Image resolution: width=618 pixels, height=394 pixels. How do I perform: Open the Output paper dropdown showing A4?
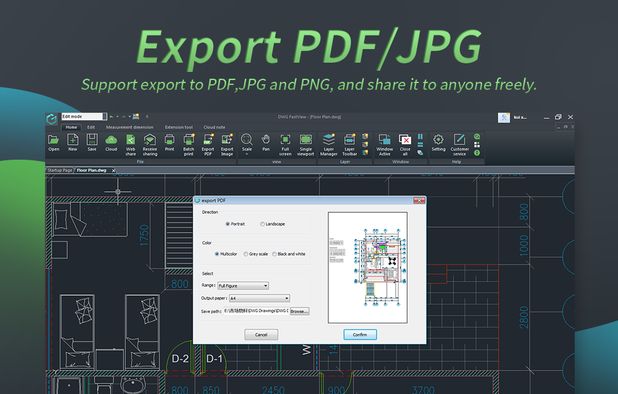[x=259, y=298]
